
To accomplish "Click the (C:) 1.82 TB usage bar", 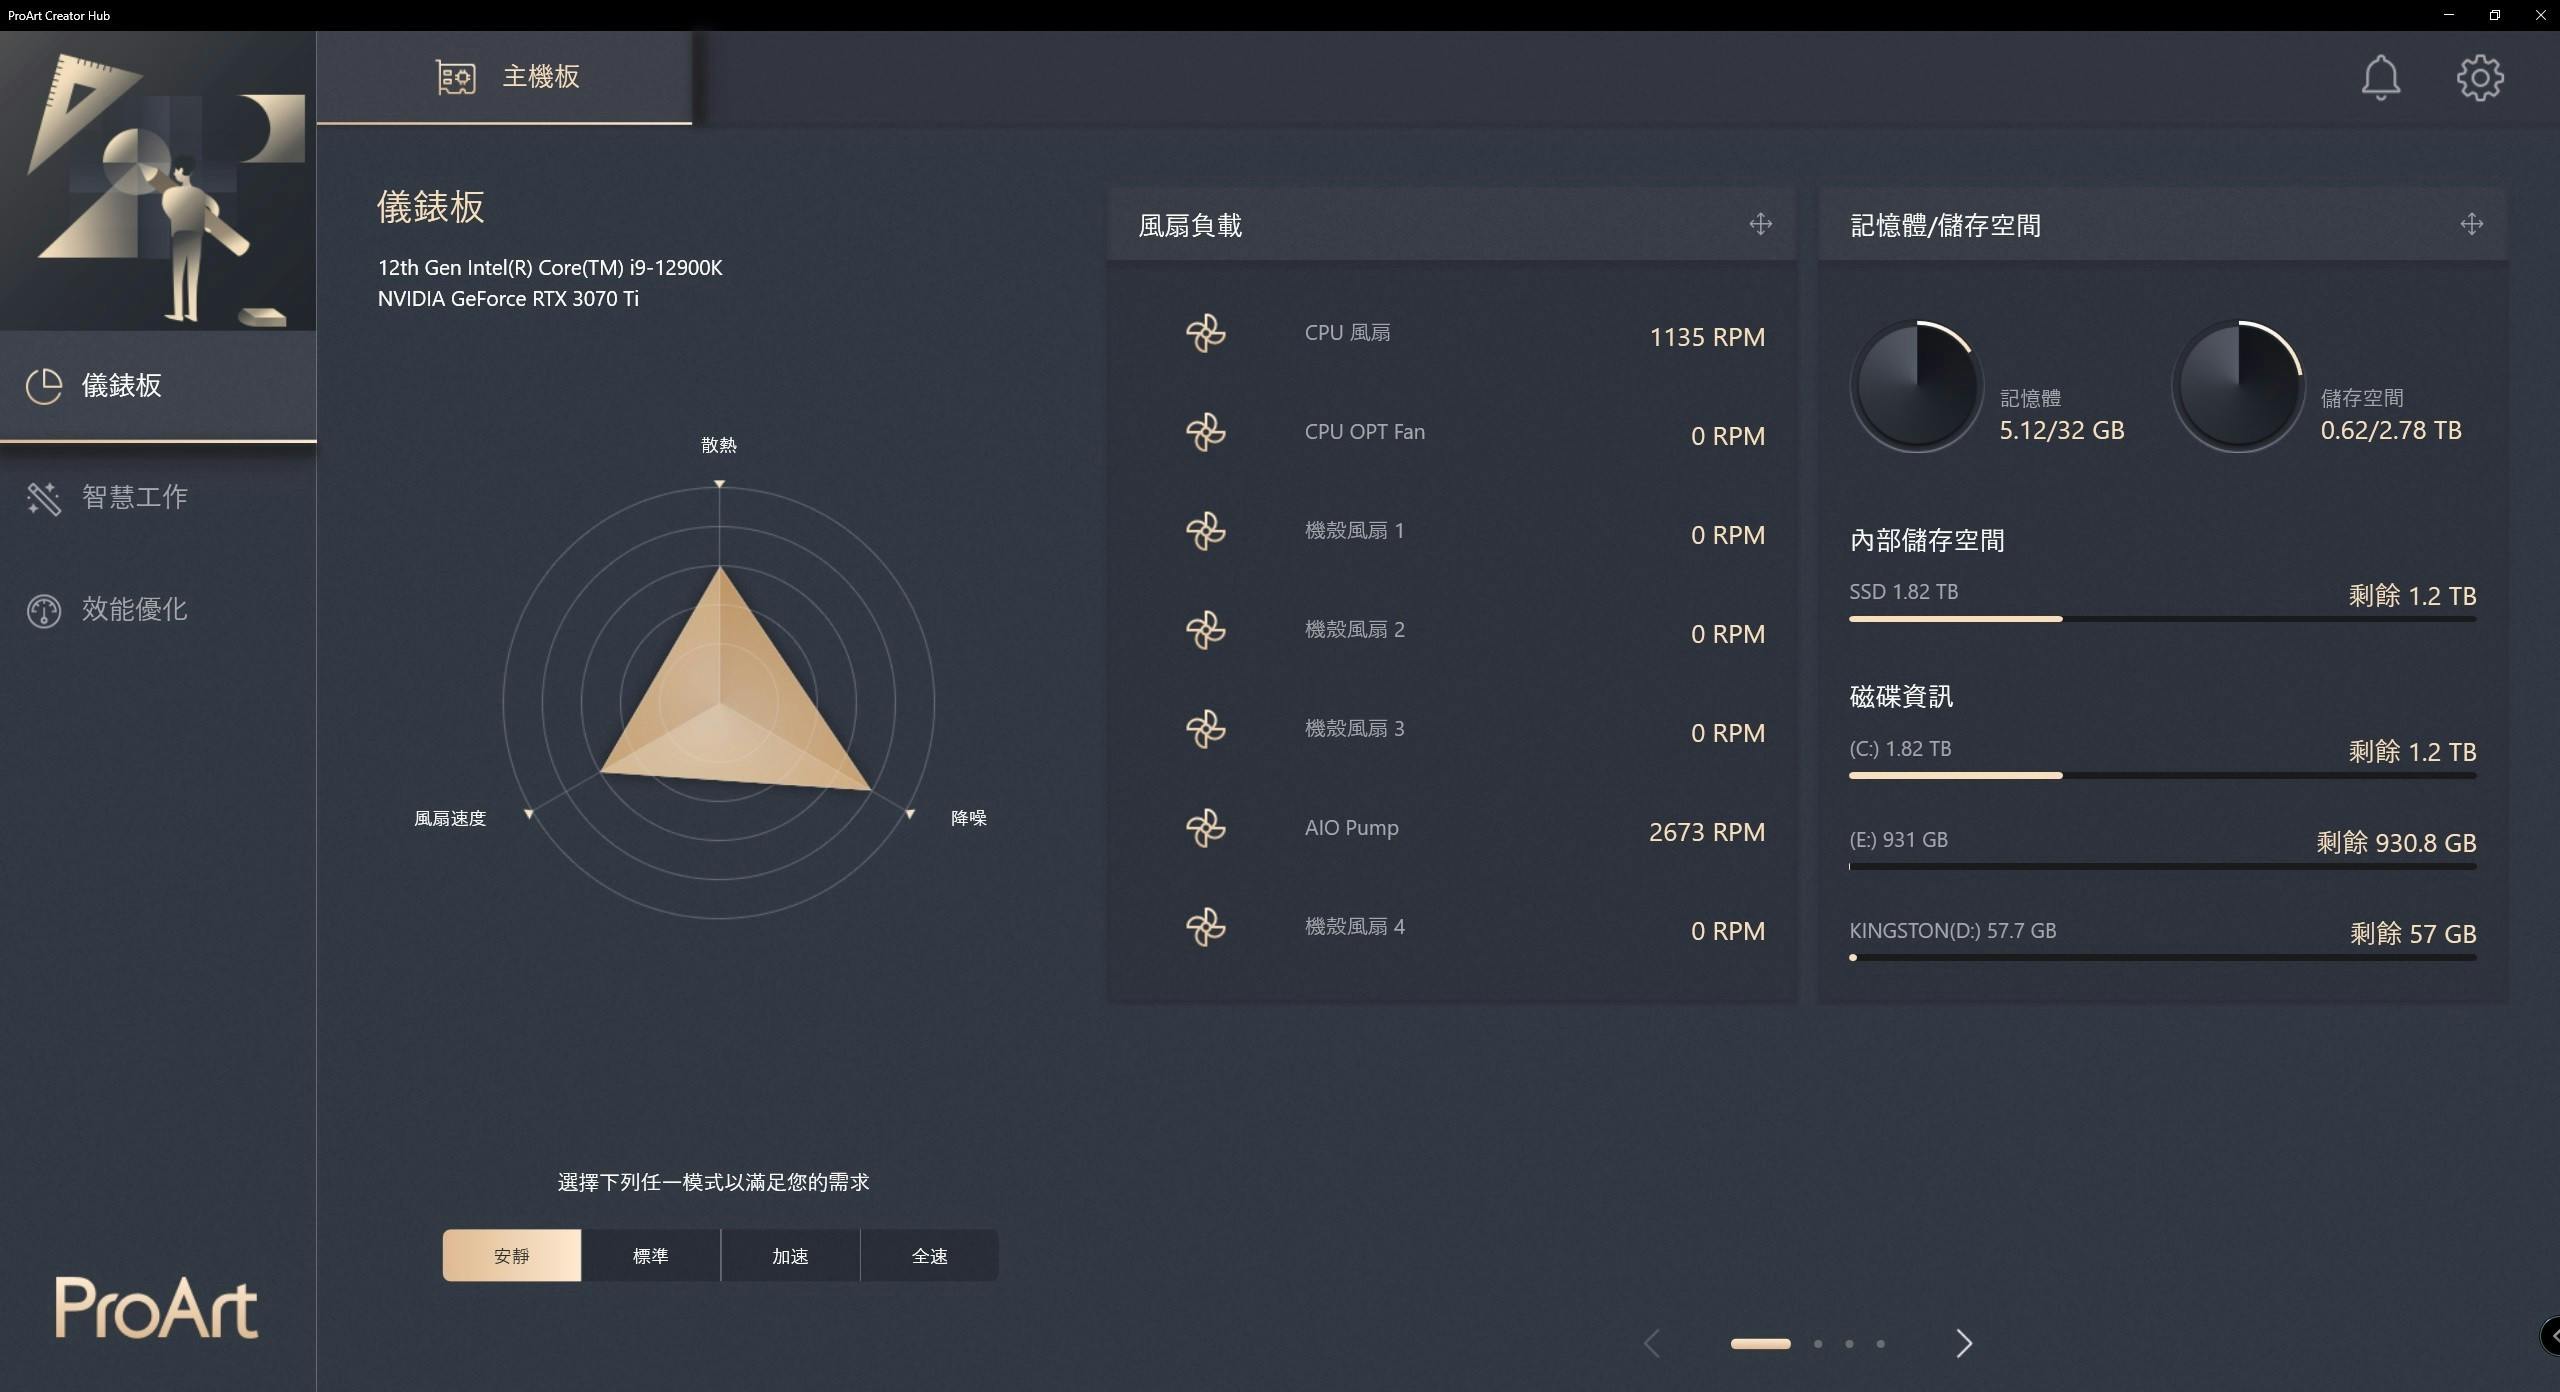I will click(2162, 775).
